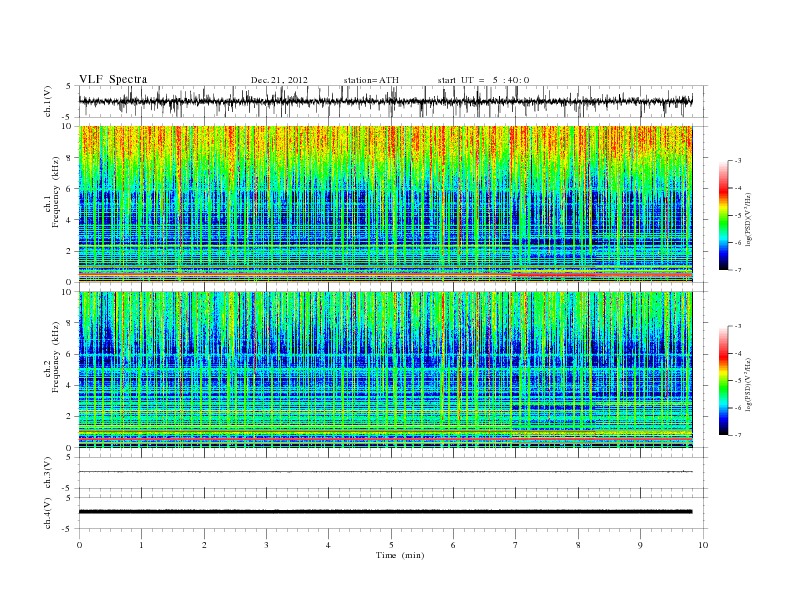The height and width of the screenshot is (612, 792).
Task: Click the "ch.4(V)" axis label
Action: point(48,513)
